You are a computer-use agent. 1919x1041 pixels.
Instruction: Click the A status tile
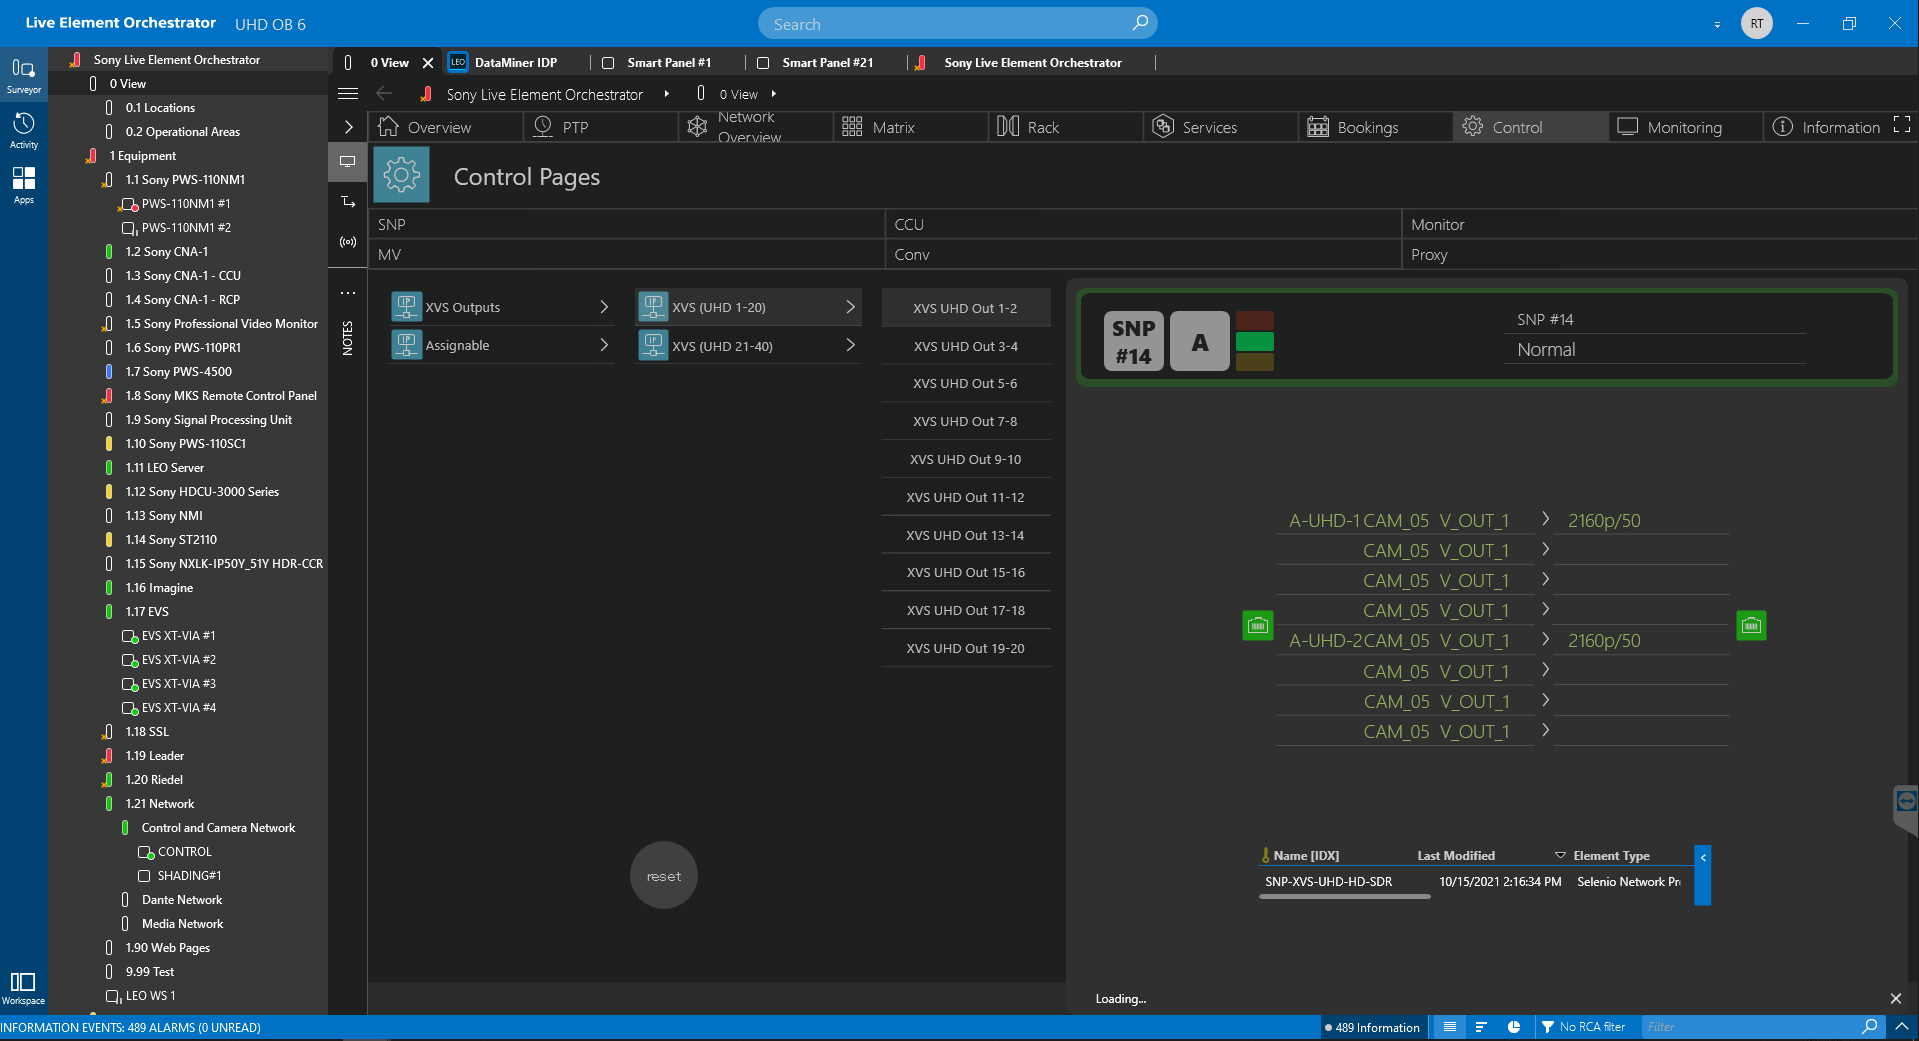click(x=1200, y=341)
